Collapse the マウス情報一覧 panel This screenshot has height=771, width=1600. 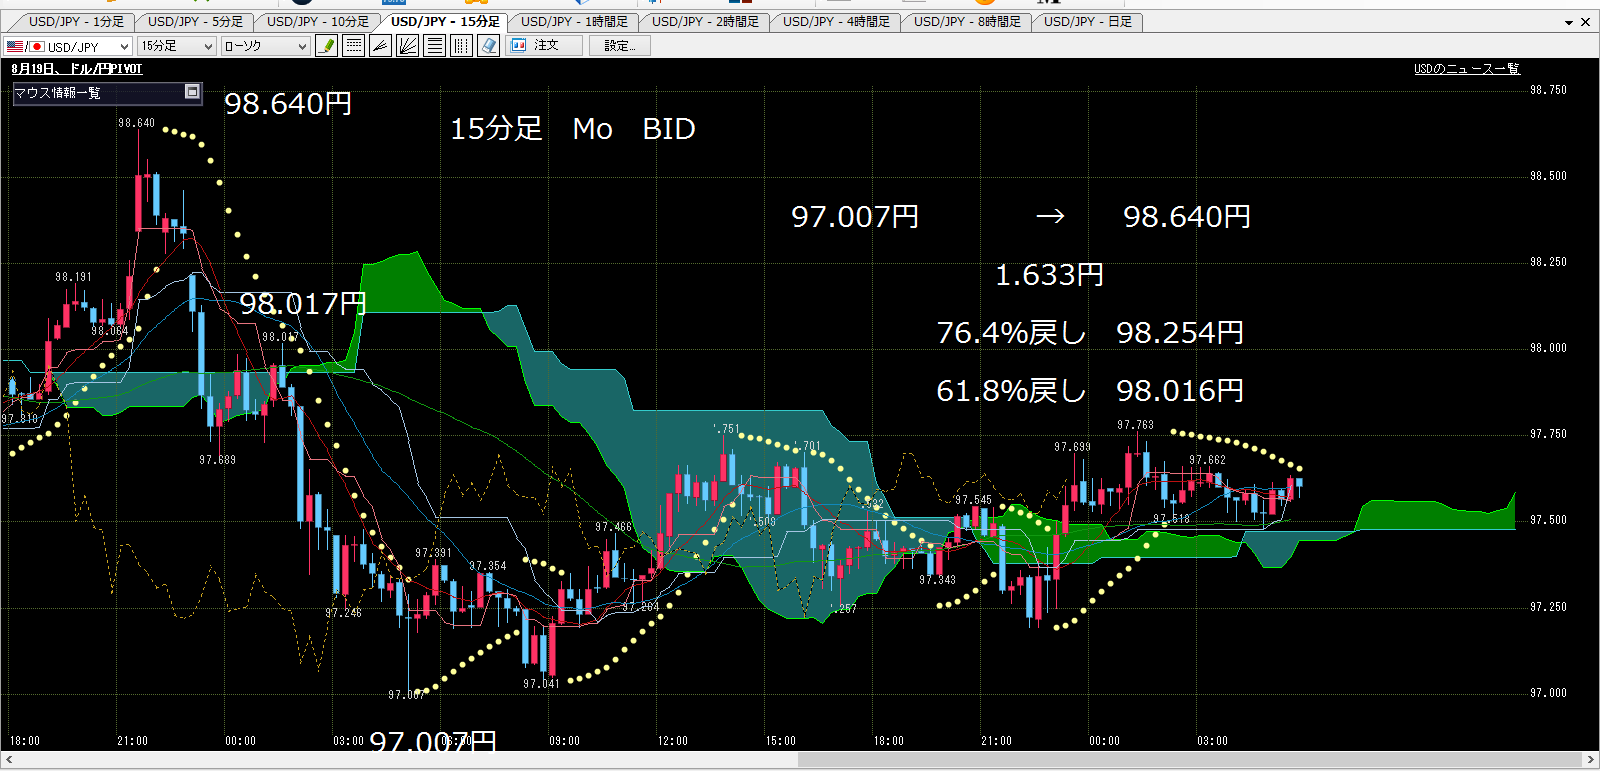point(193,92)
